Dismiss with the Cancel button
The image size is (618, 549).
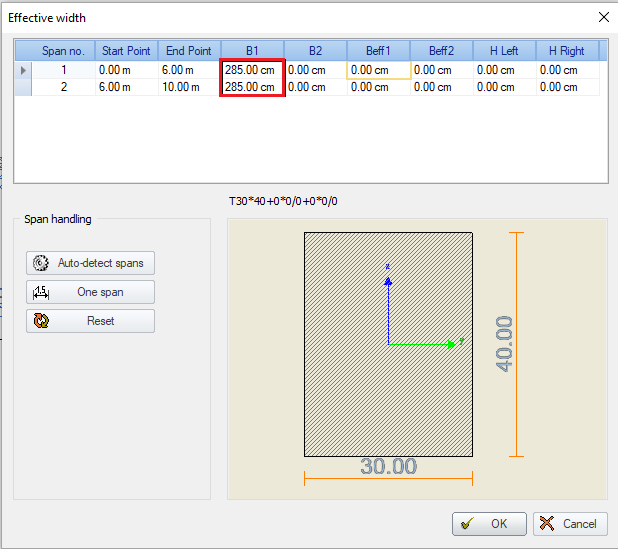570,524
